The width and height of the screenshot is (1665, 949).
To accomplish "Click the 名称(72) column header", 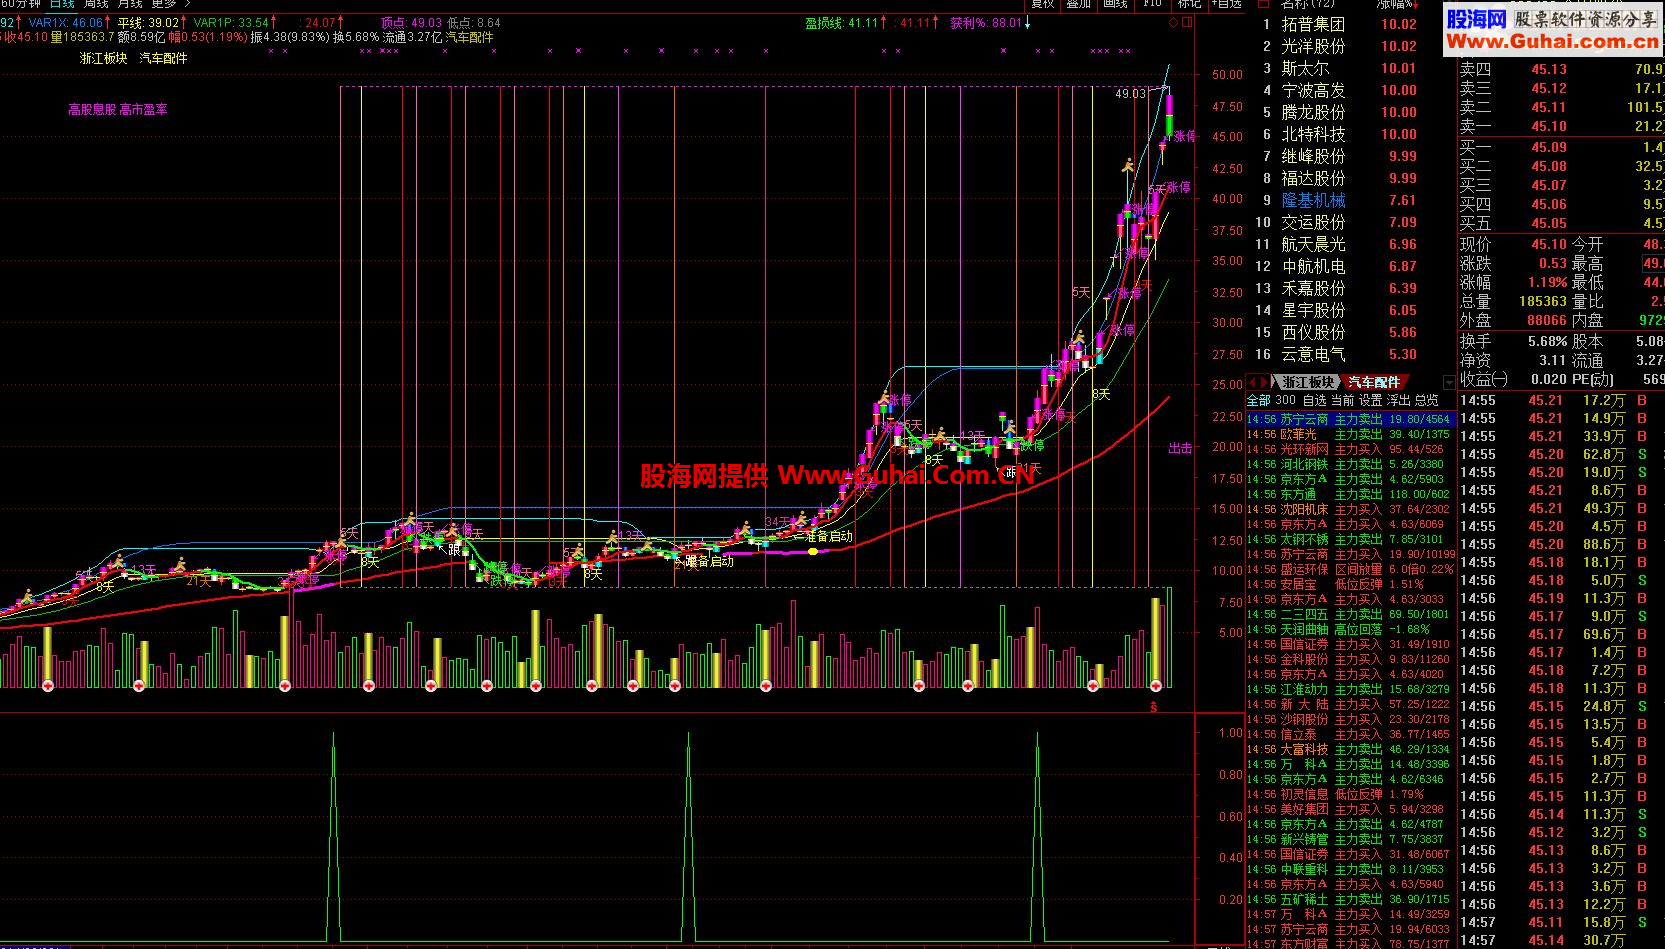I will 1307,4.
